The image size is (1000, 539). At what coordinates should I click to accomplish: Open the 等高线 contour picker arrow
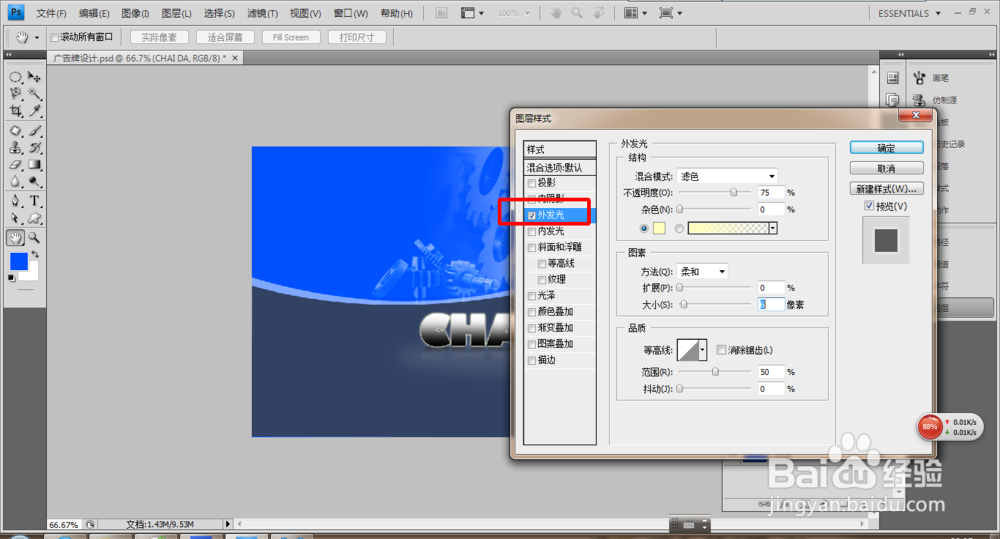click(x=702, y=350)
